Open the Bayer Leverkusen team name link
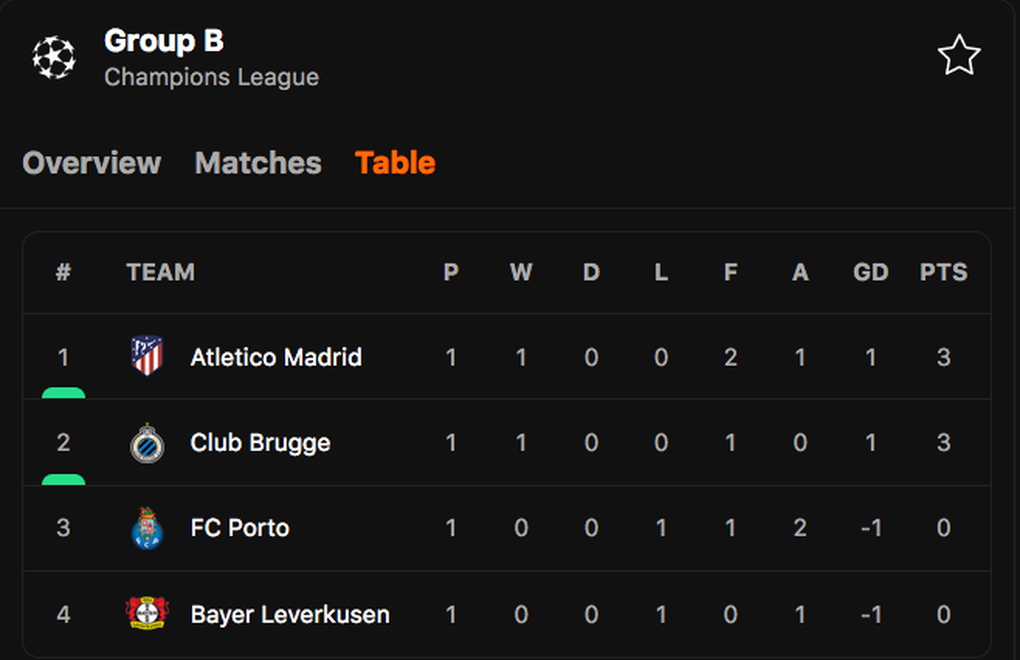This screenshot has width=1020, height=660. (290, 614)
